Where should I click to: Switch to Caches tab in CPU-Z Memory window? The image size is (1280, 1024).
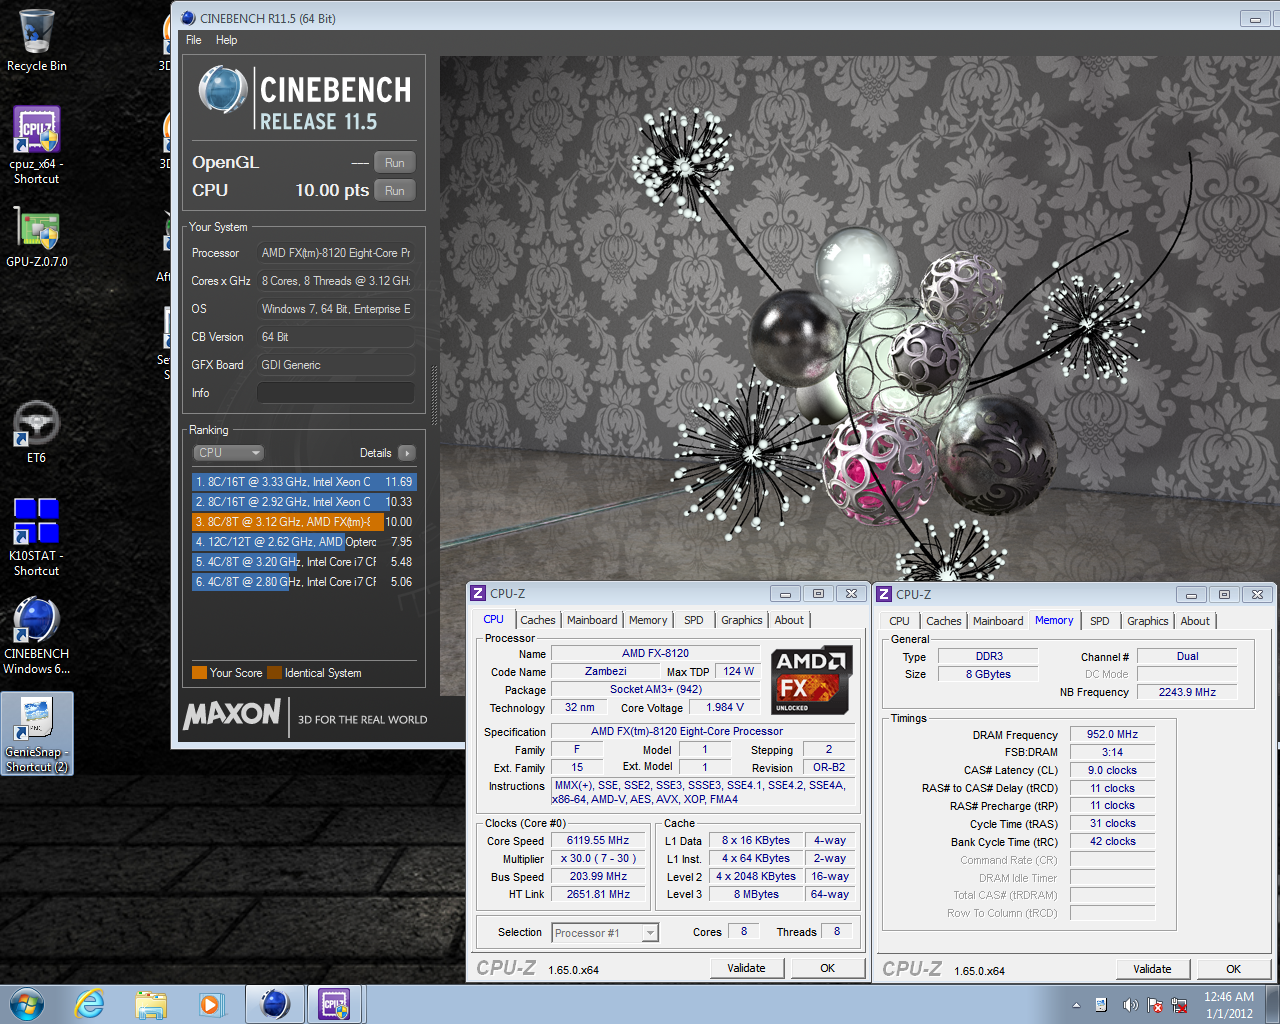point(944,621)
